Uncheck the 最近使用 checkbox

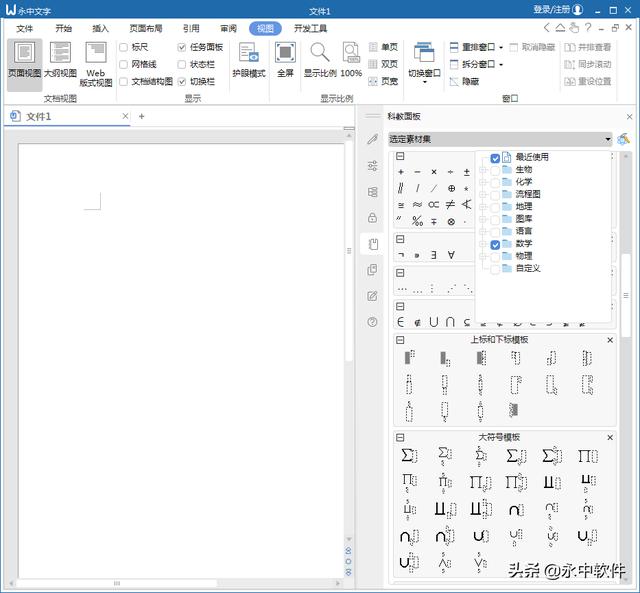click(495, 158)
